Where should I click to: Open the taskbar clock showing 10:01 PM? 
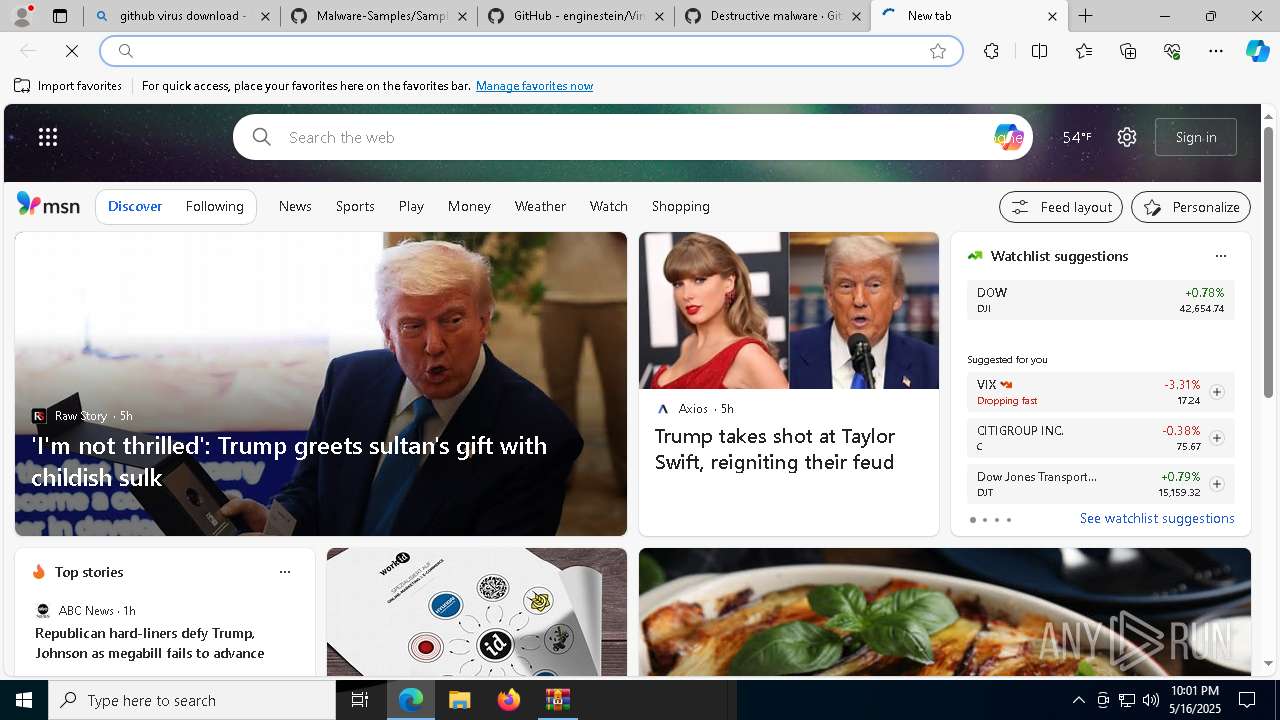pos(1195,700)
